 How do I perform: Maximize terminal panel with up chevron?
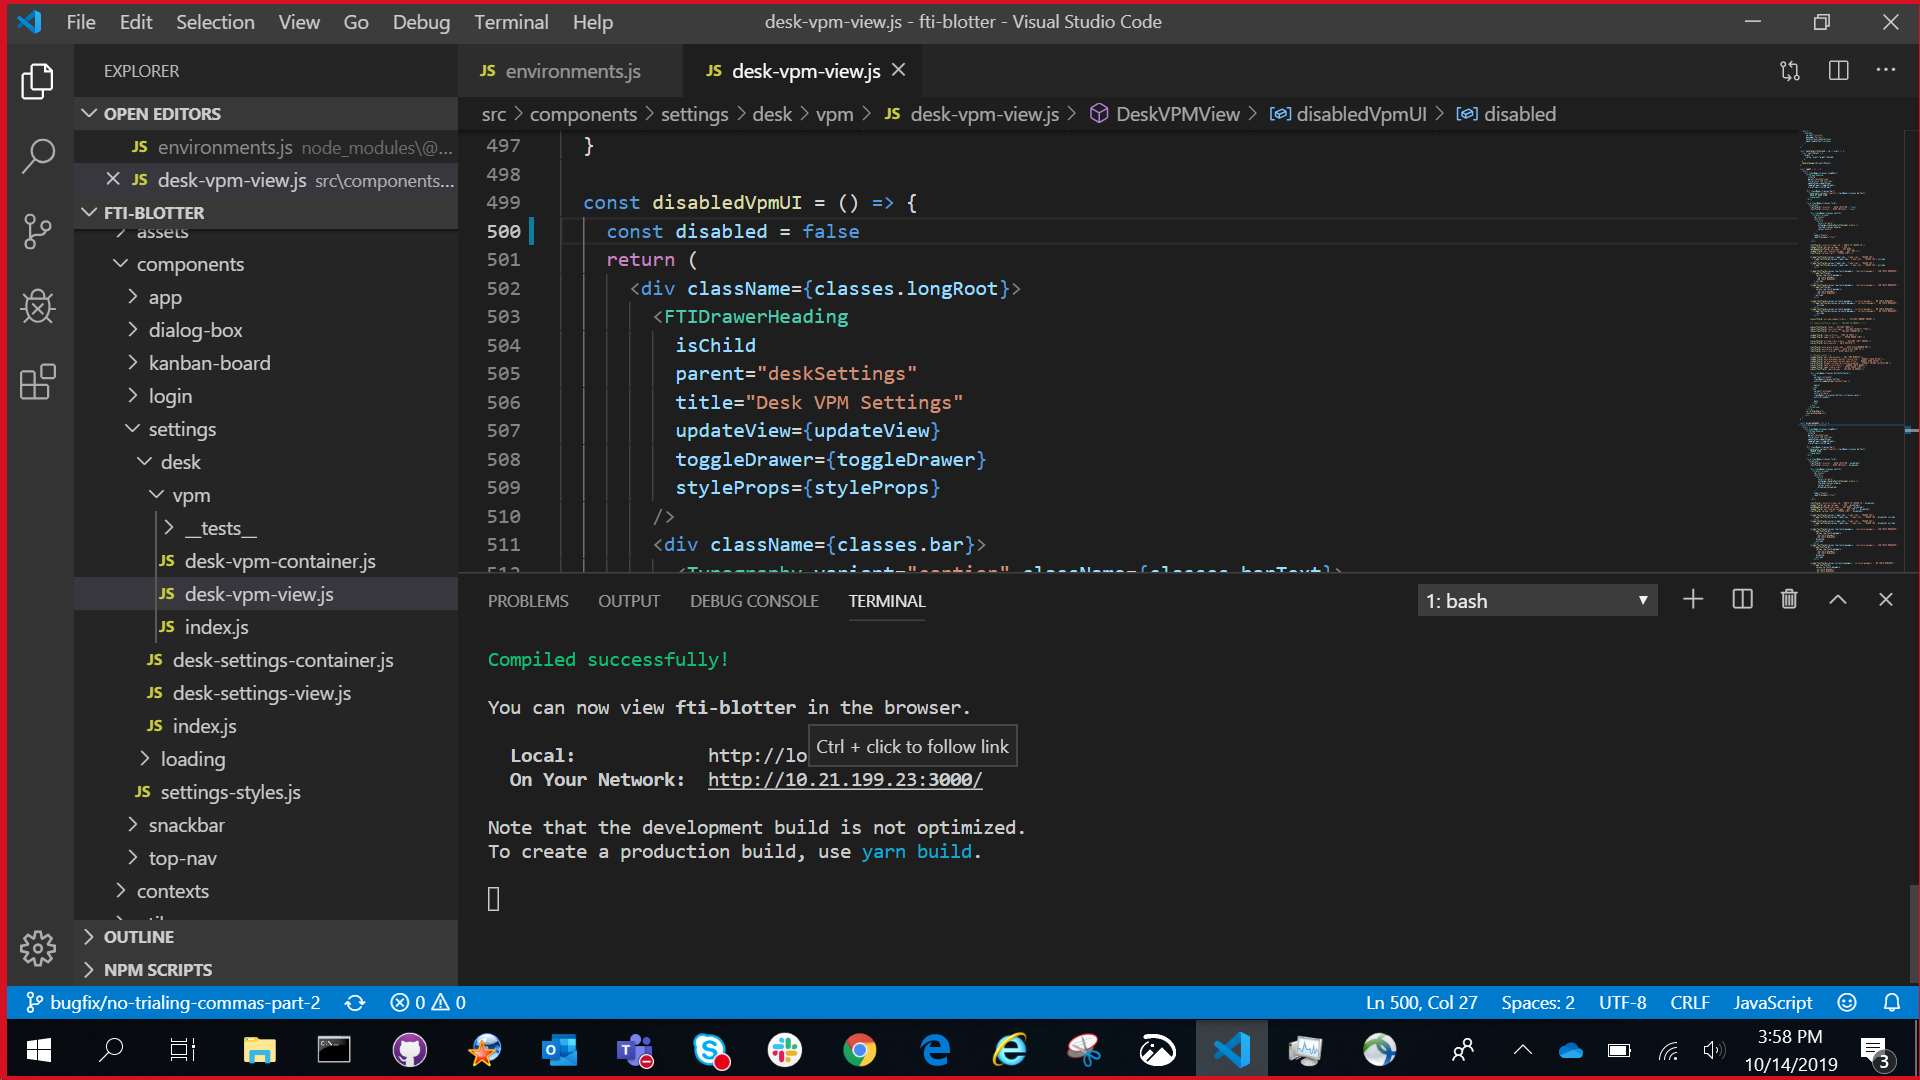point(1837,599)
